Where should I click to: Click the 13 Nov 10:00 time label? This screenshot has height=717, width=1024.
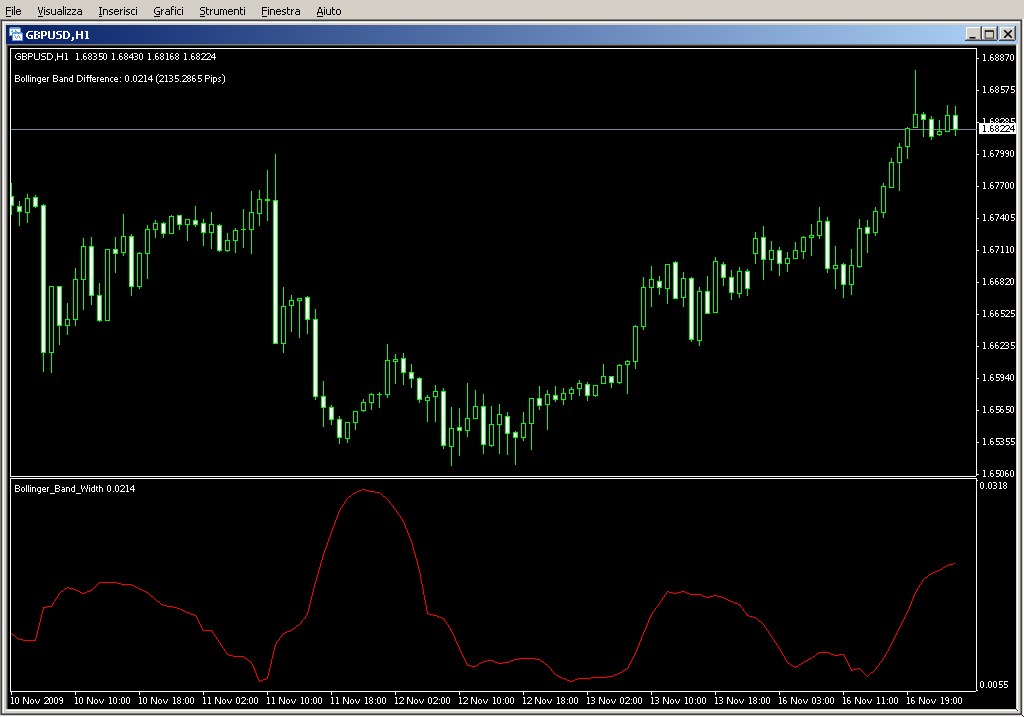[x=678, y=701]
